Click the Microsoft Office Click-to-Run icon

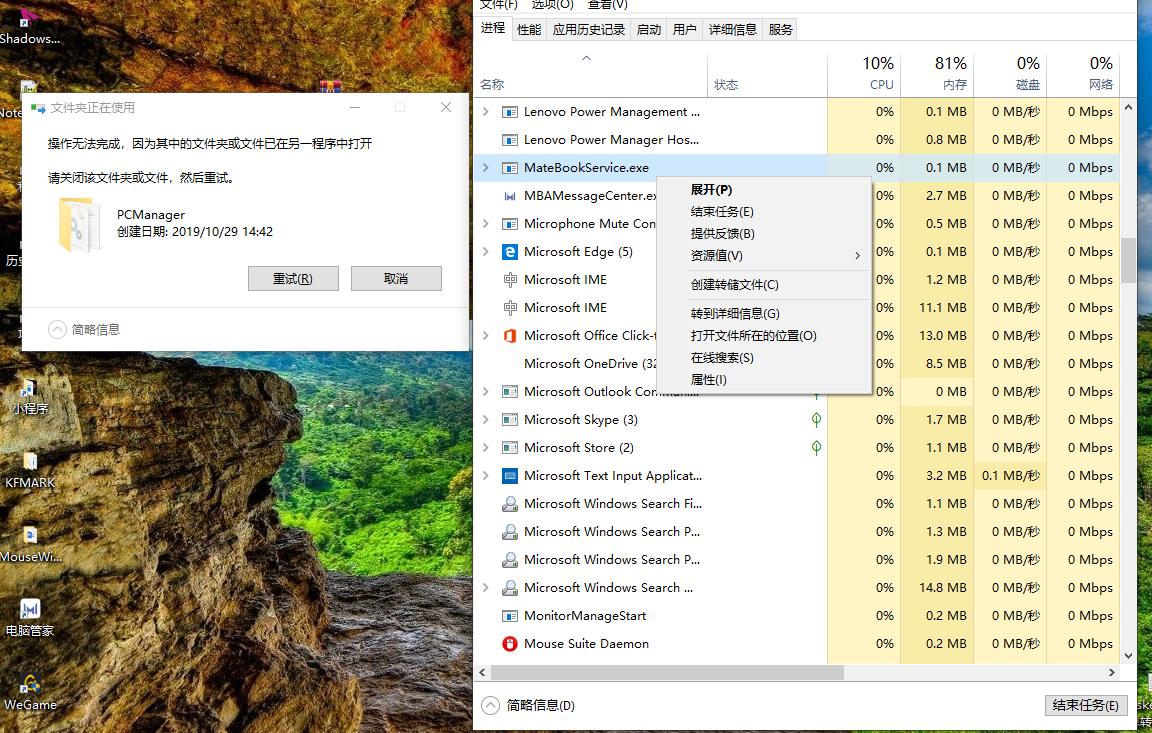(510, 335)
